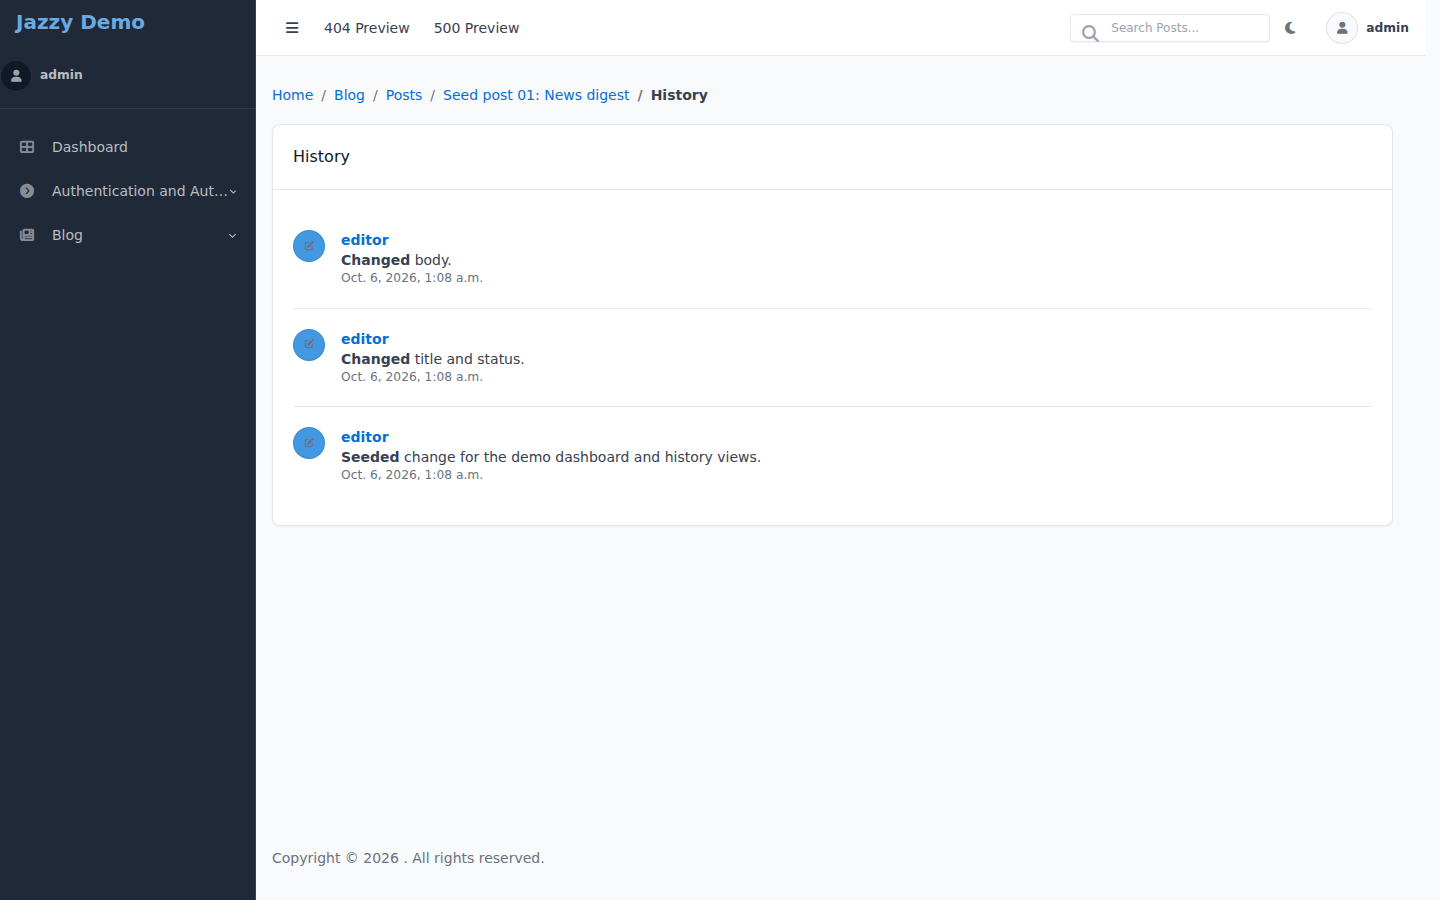Go to Dashboard in the sidebar
This screenshot has height=900, width=1440.
pos(128,147)
